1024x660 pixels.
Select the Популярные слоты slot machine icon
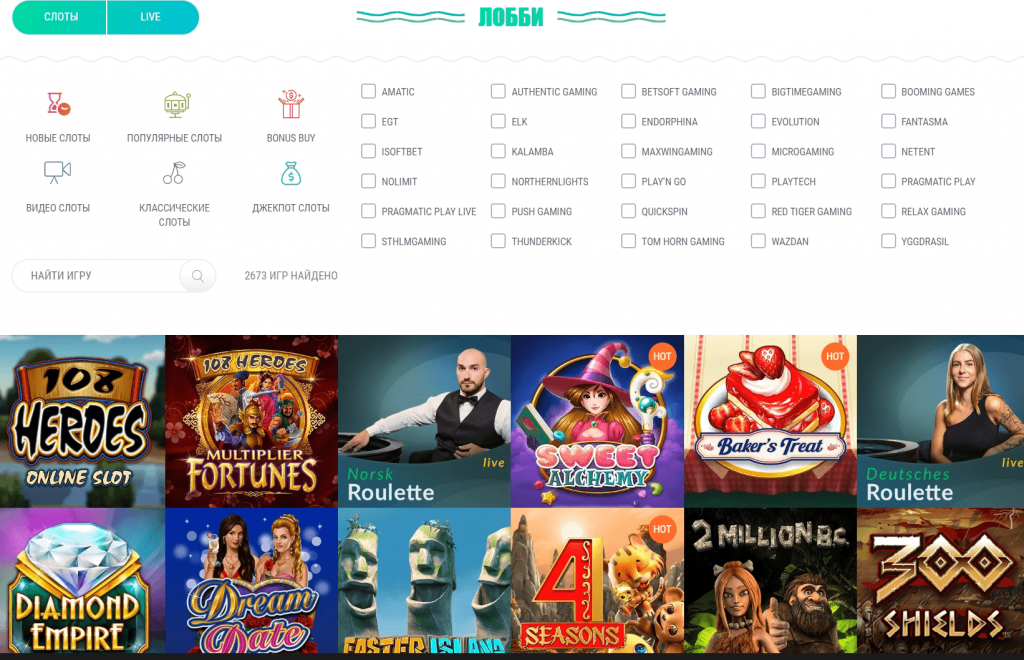[176, 104]
